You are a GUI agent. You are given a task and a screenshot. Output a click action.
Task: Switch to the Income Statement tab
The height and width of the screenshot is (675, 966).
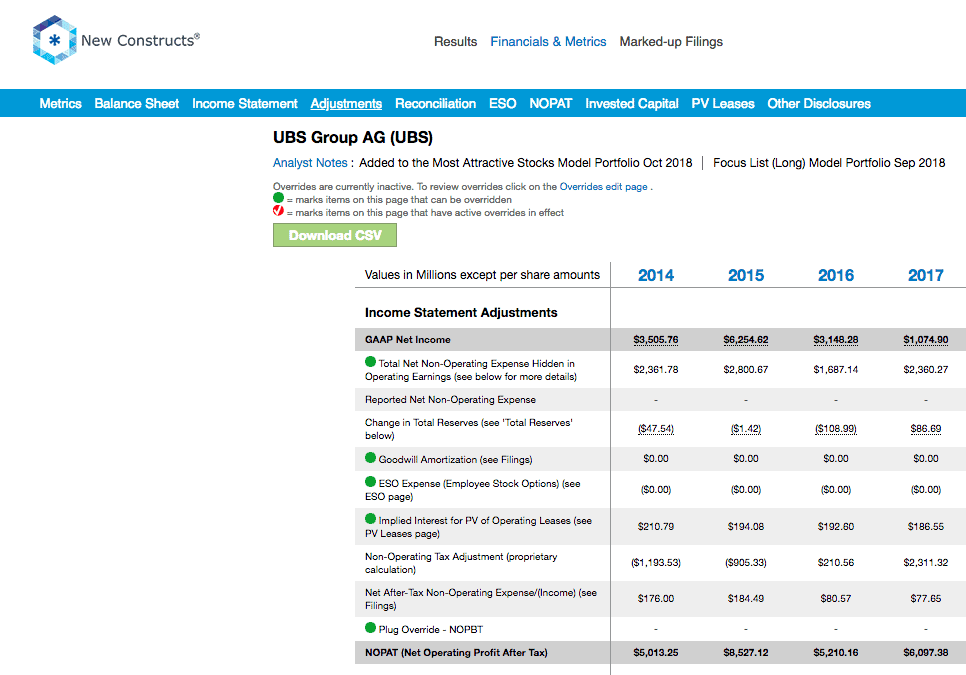pyautogui.click(x=245, y=103)
